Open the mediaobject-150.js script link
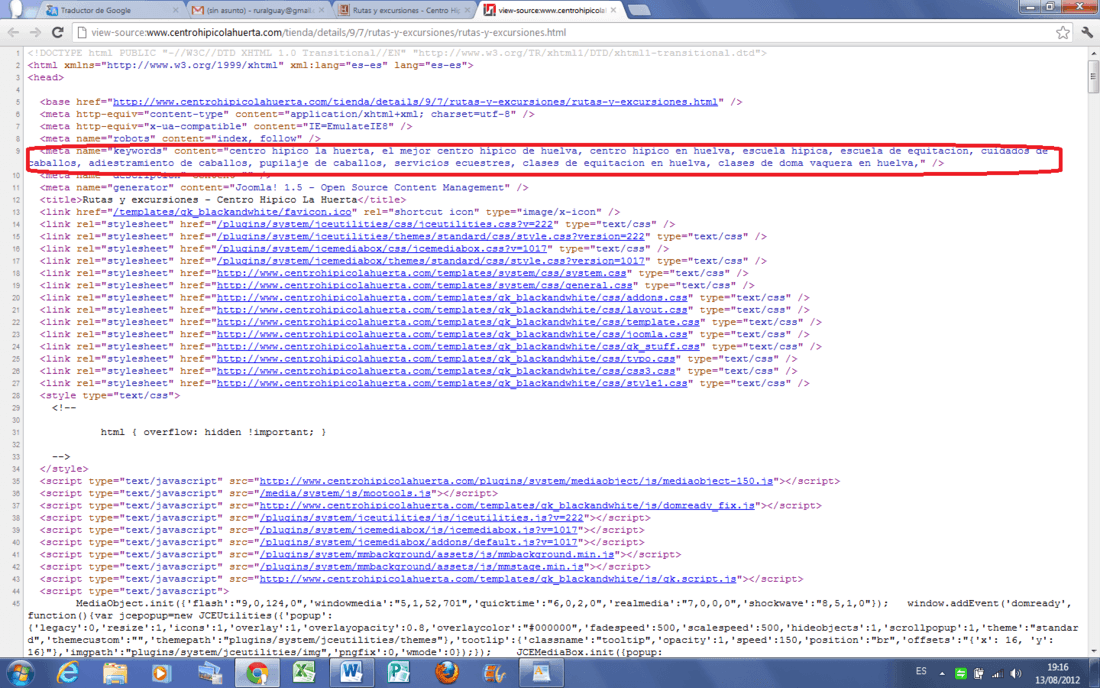1100x688 pixels. tap(516, 481)
